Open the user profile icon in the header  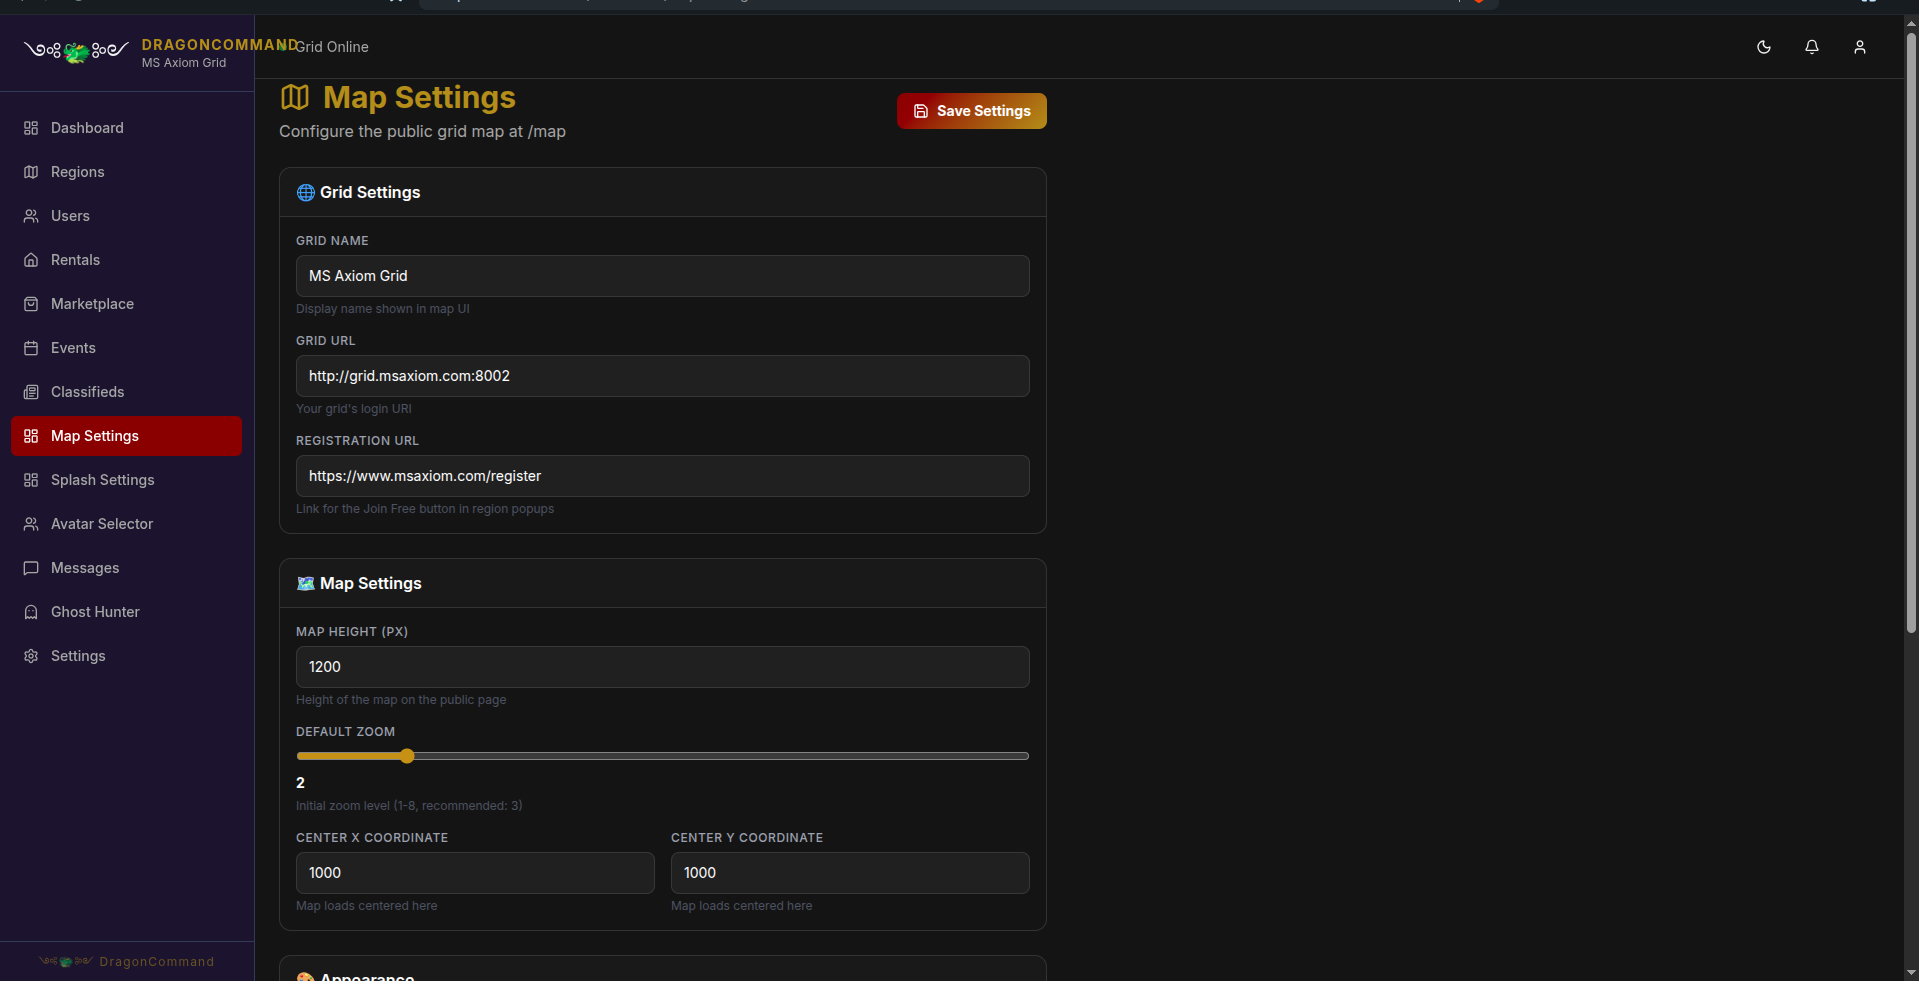pyautogui.click(x=1860, y=47)
